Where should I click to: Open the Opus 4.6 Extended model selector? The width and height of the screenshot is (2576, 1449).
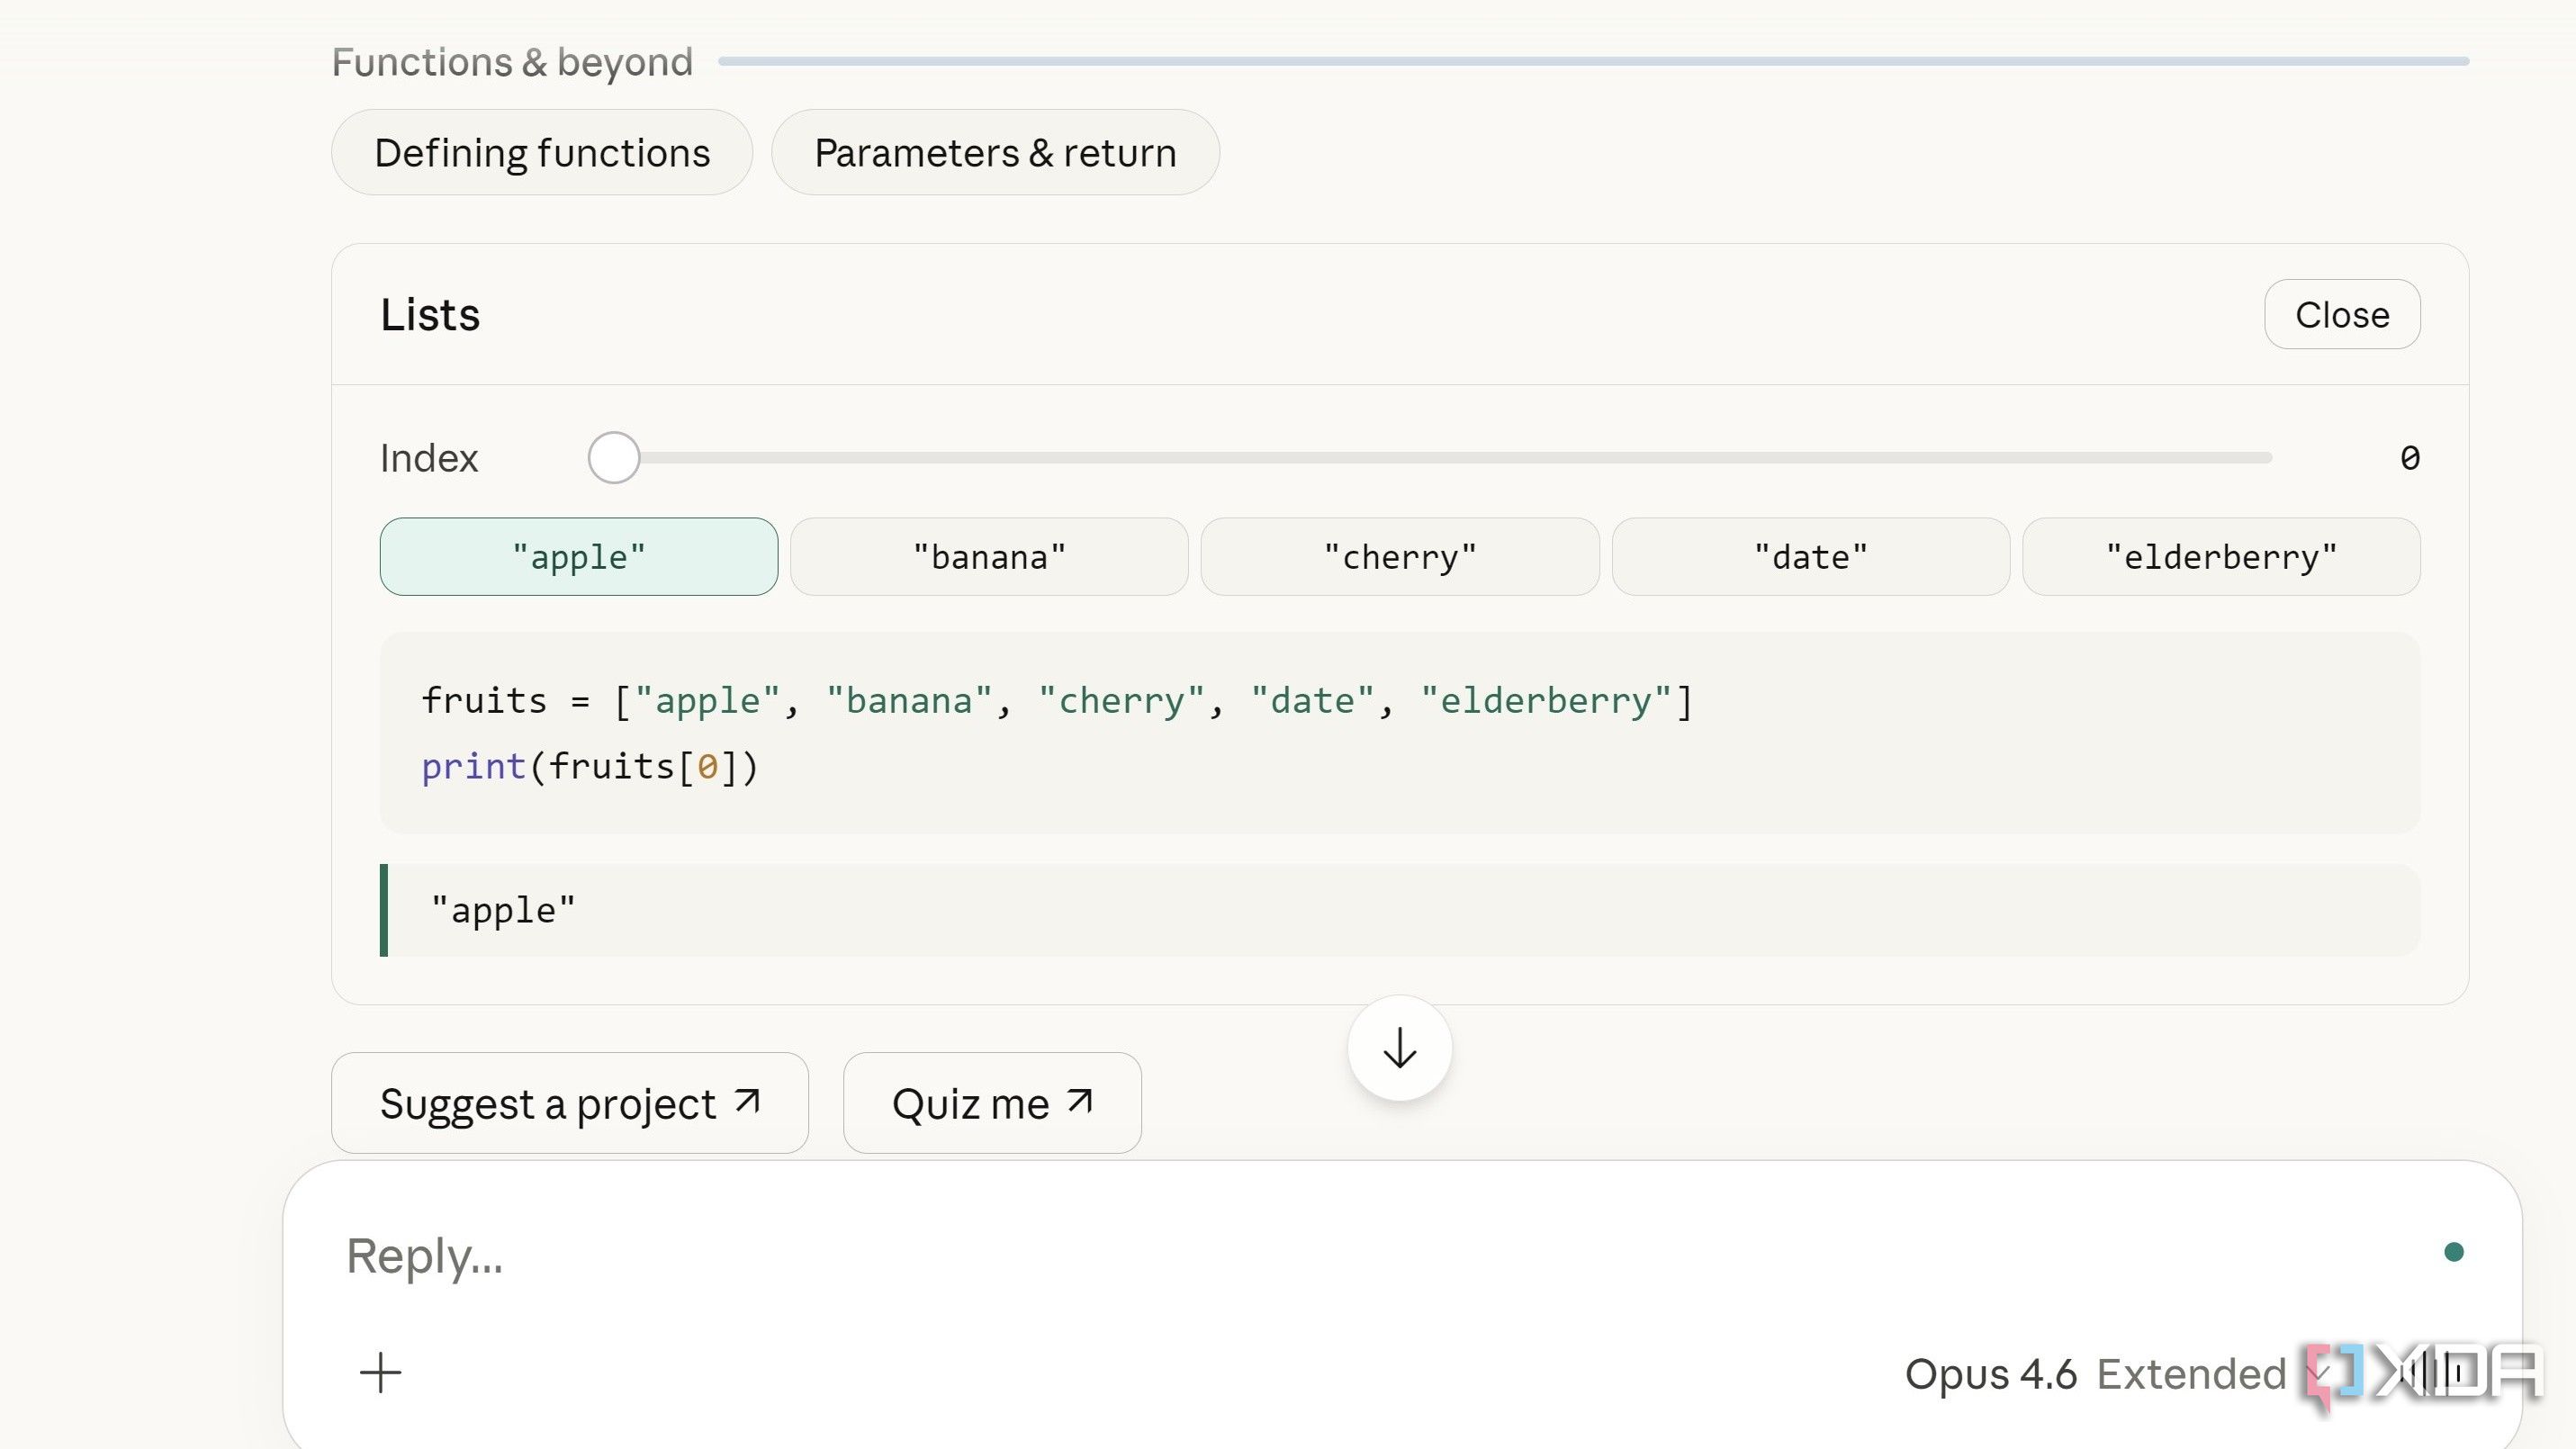click(2118, 1373)
